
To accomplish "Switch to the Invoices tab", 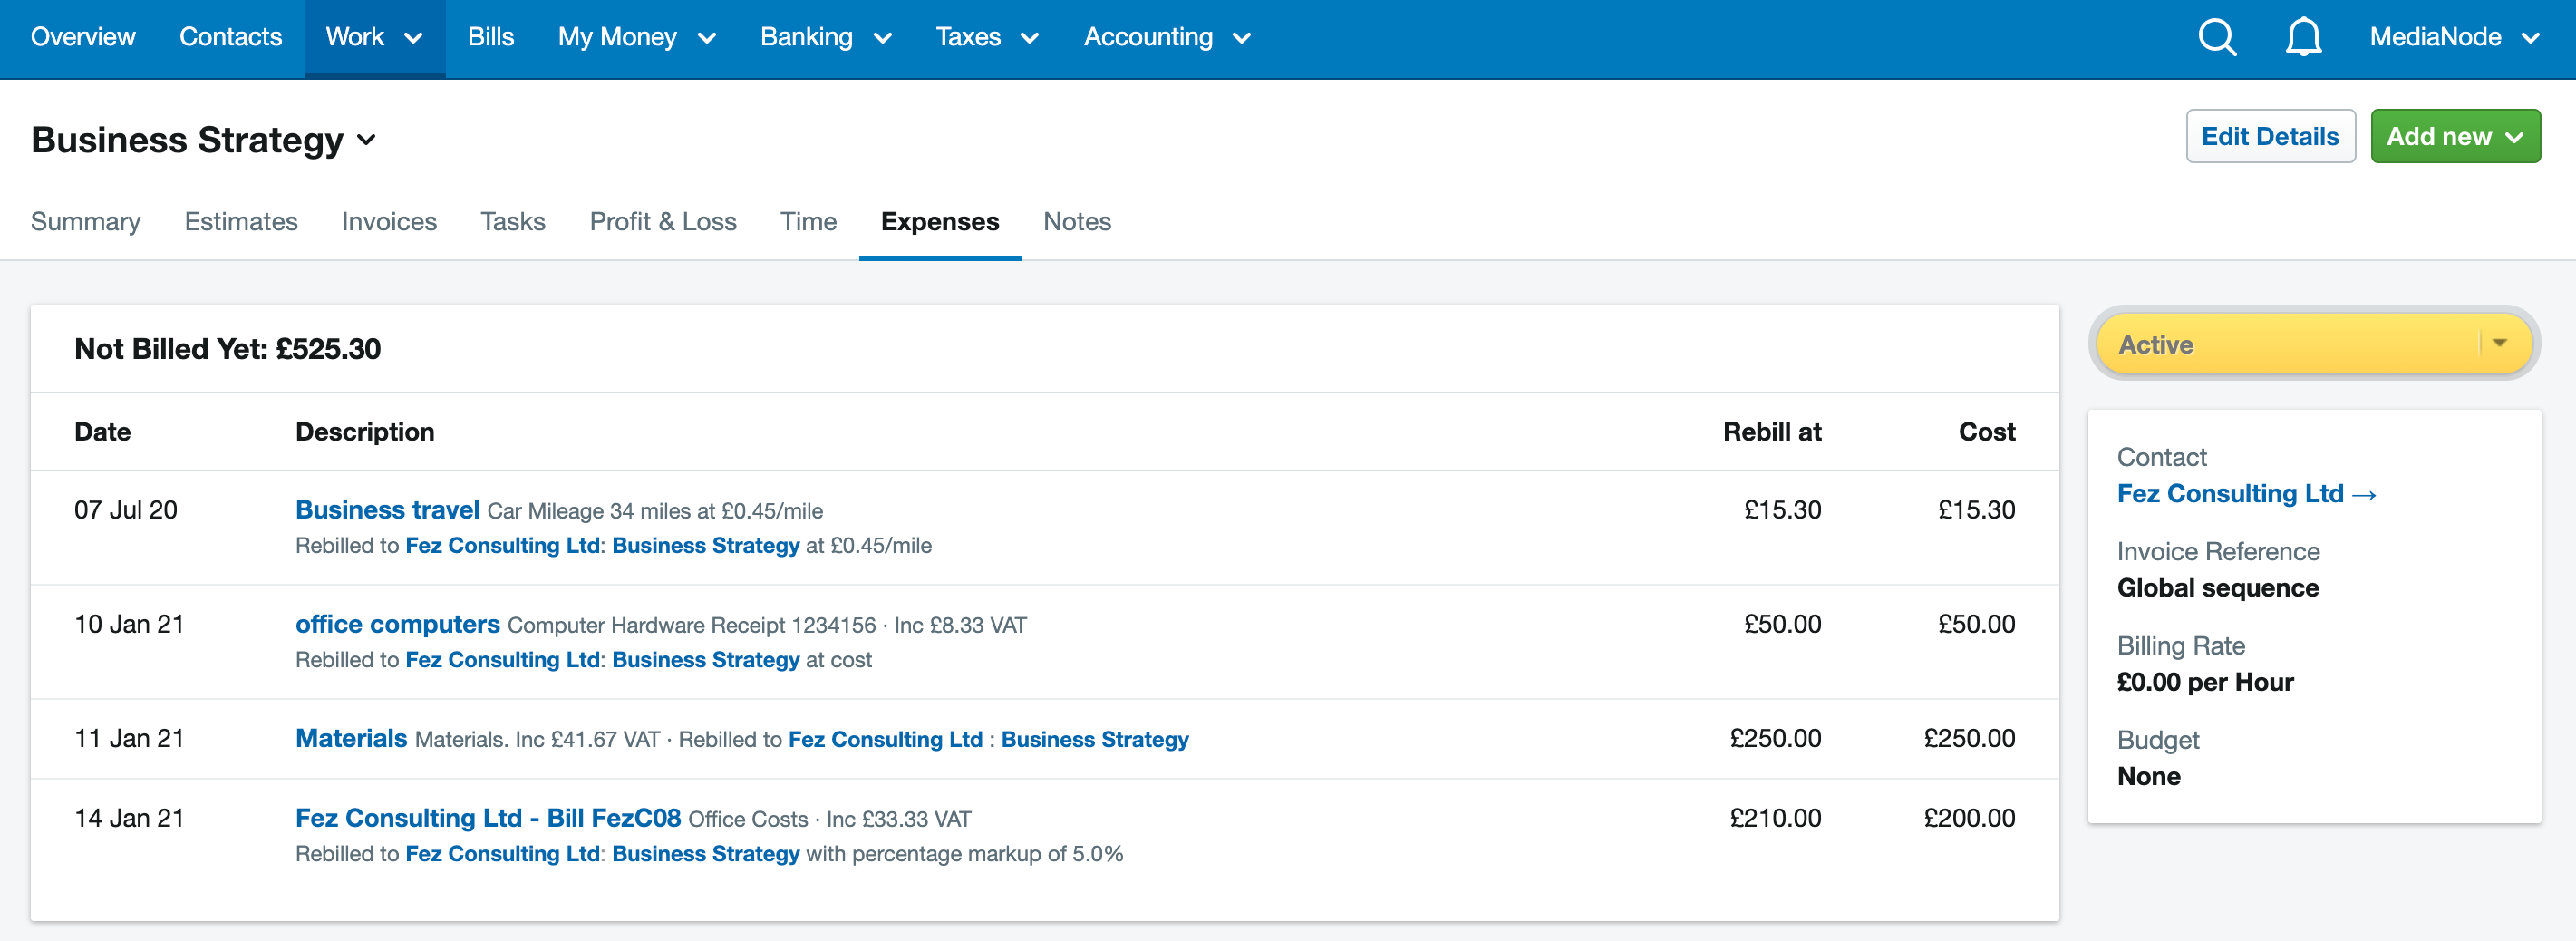I will point(389,222).
